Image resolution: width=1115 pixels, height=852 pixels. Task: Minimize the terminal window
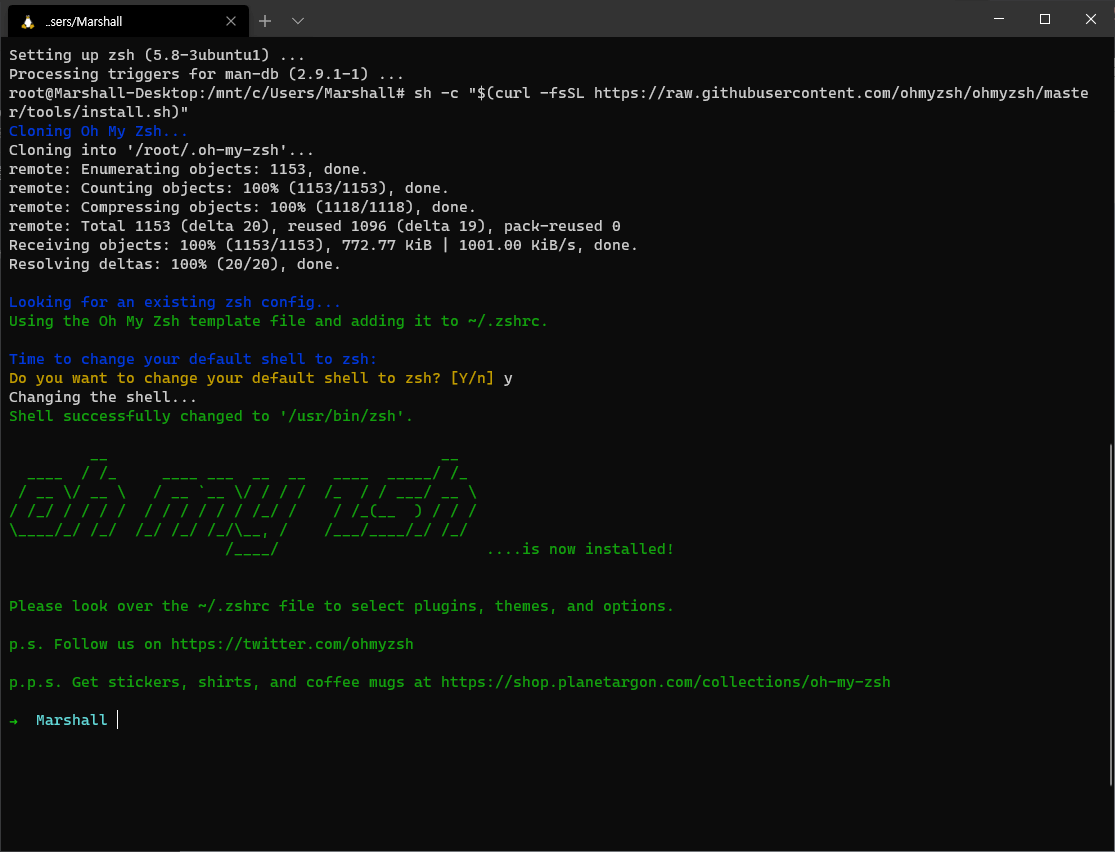(x=998, y=19)
